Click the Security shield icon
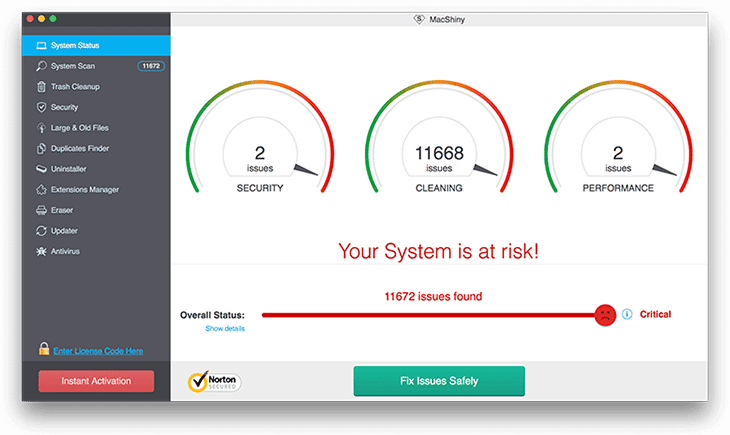This screenshot has height=435, width=730. 41,107
